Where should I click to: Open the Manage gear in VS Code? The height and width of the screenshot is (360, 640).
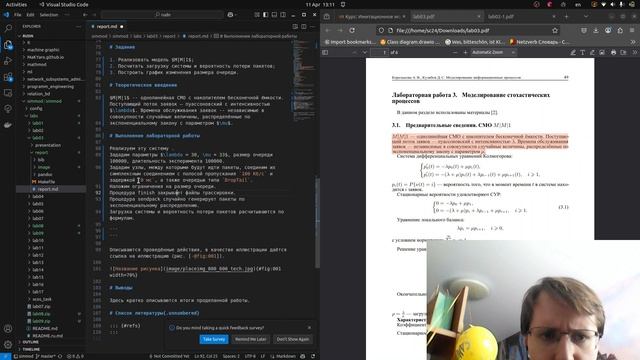click(x=8, y=344)
